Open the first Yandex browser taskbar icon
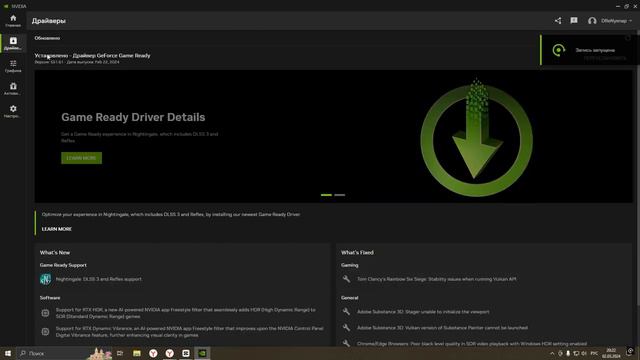 (153, 353)
